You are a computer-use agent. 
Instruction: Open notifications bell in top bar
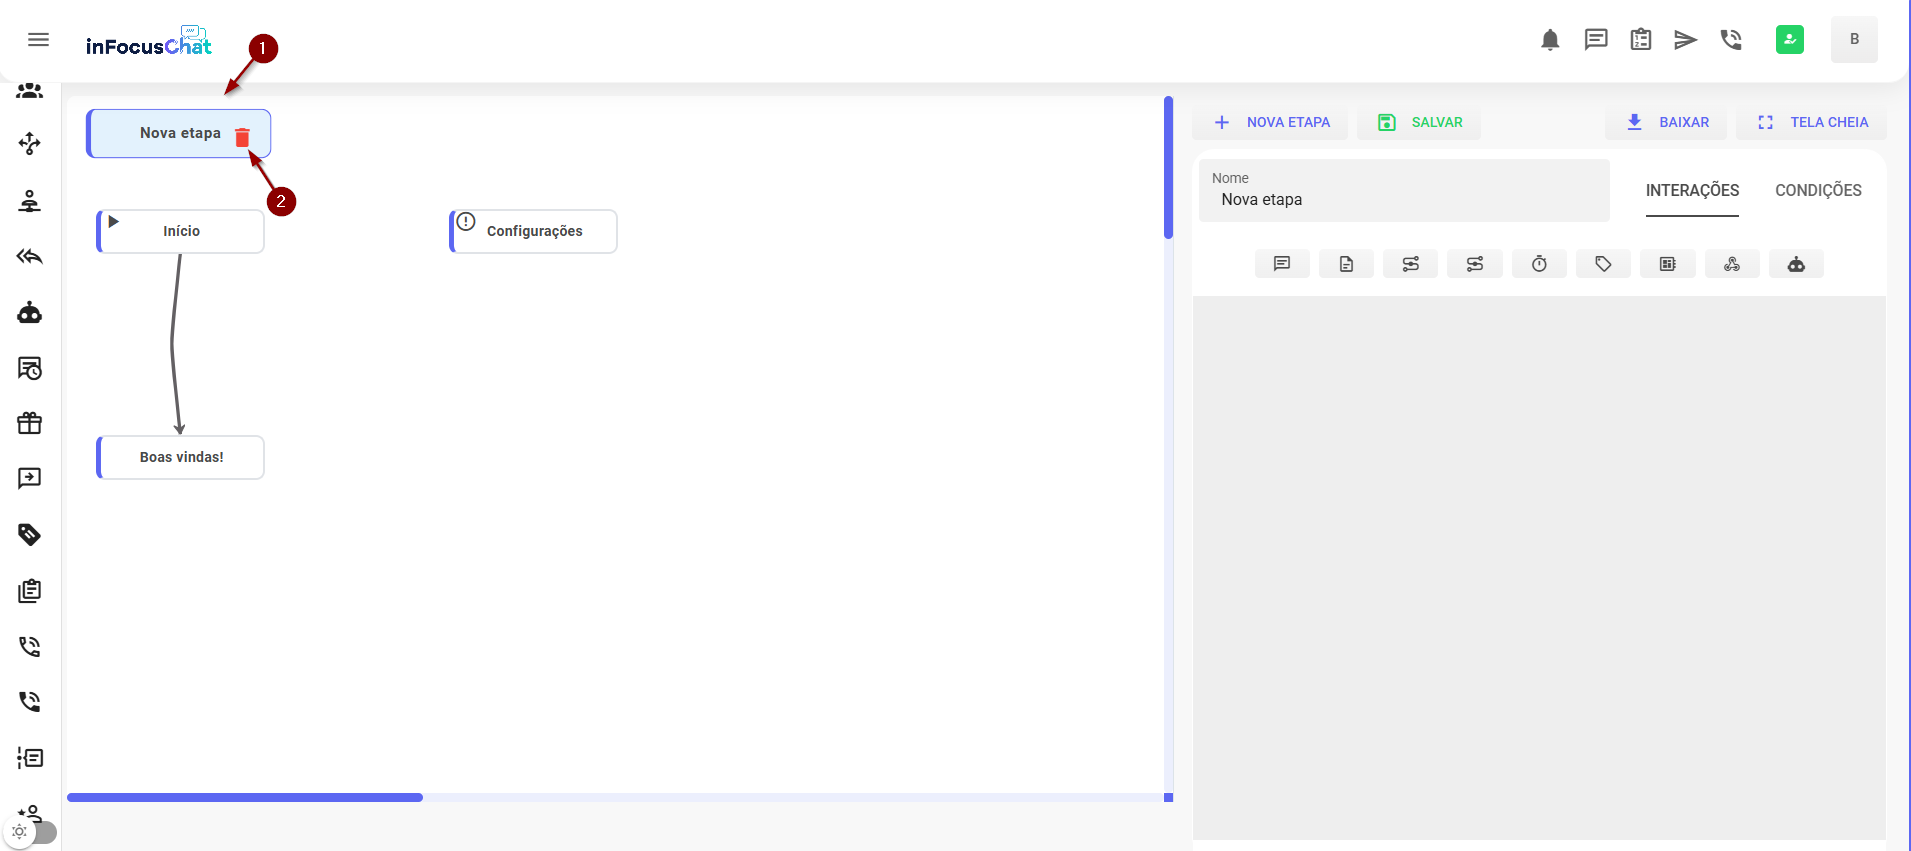coord(1550,40)
